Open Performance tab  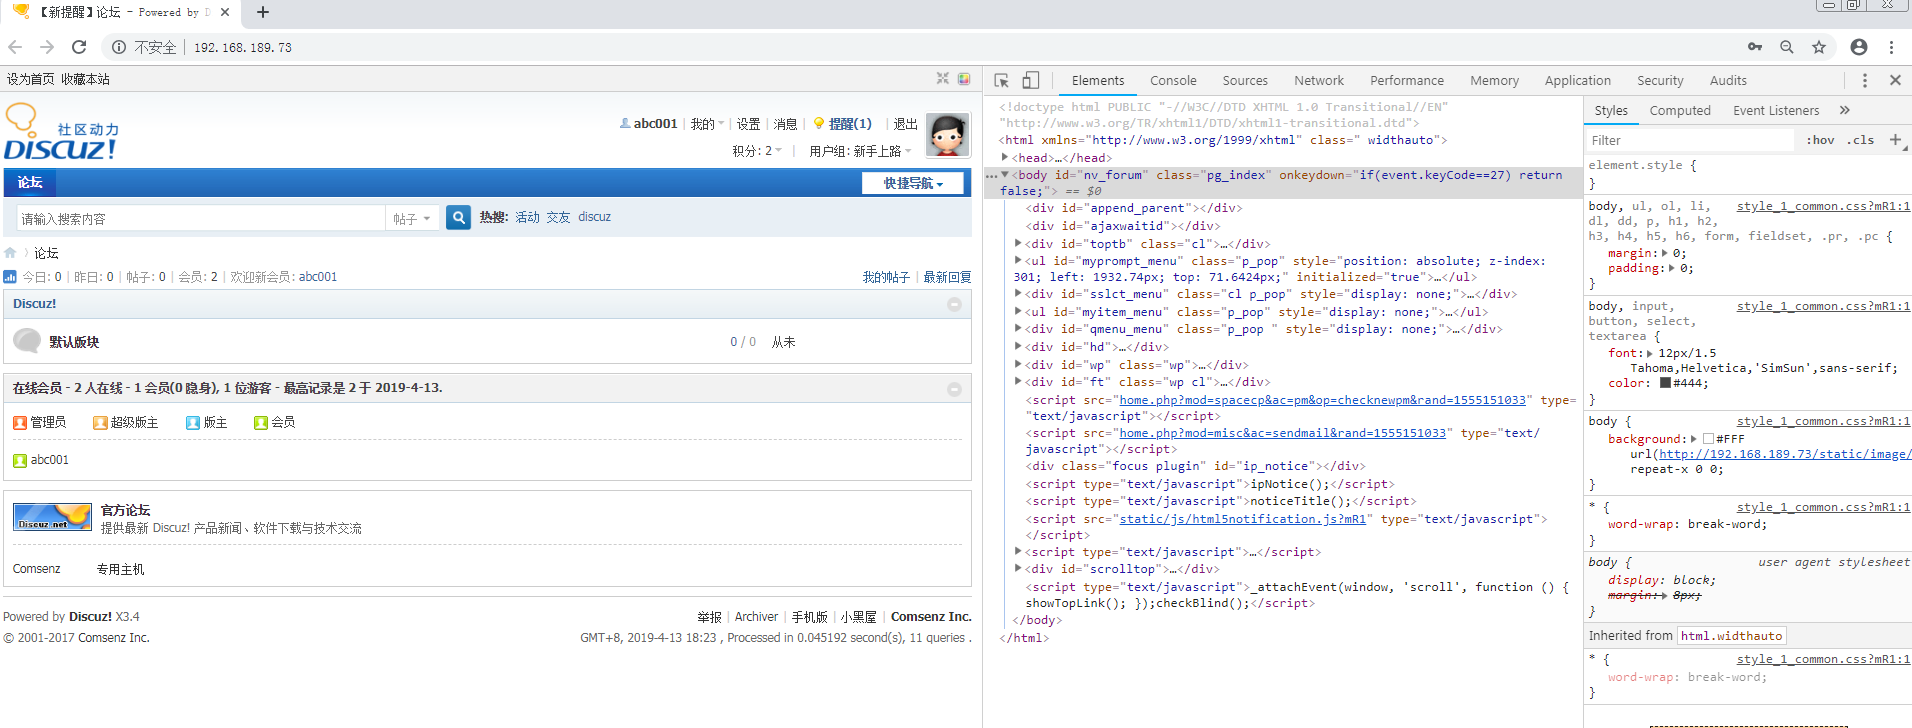(1407, 80)
